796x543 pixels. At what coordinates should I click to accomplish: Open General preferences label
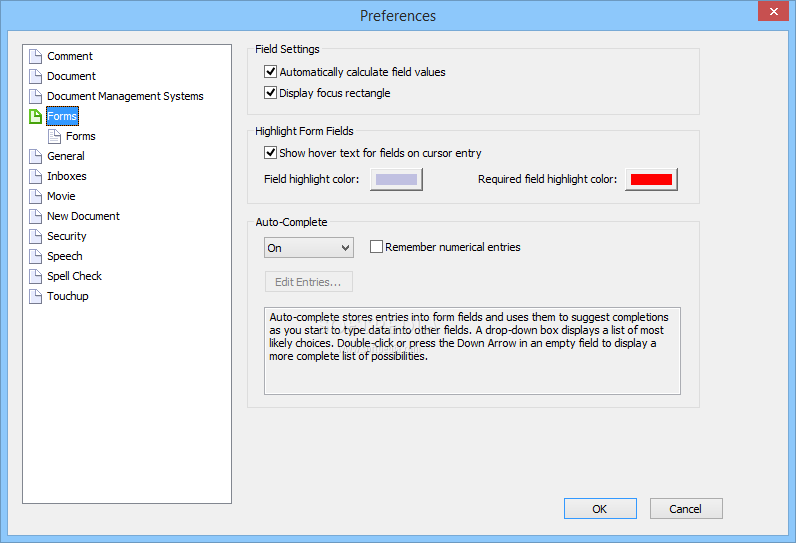tap(66, 156)
